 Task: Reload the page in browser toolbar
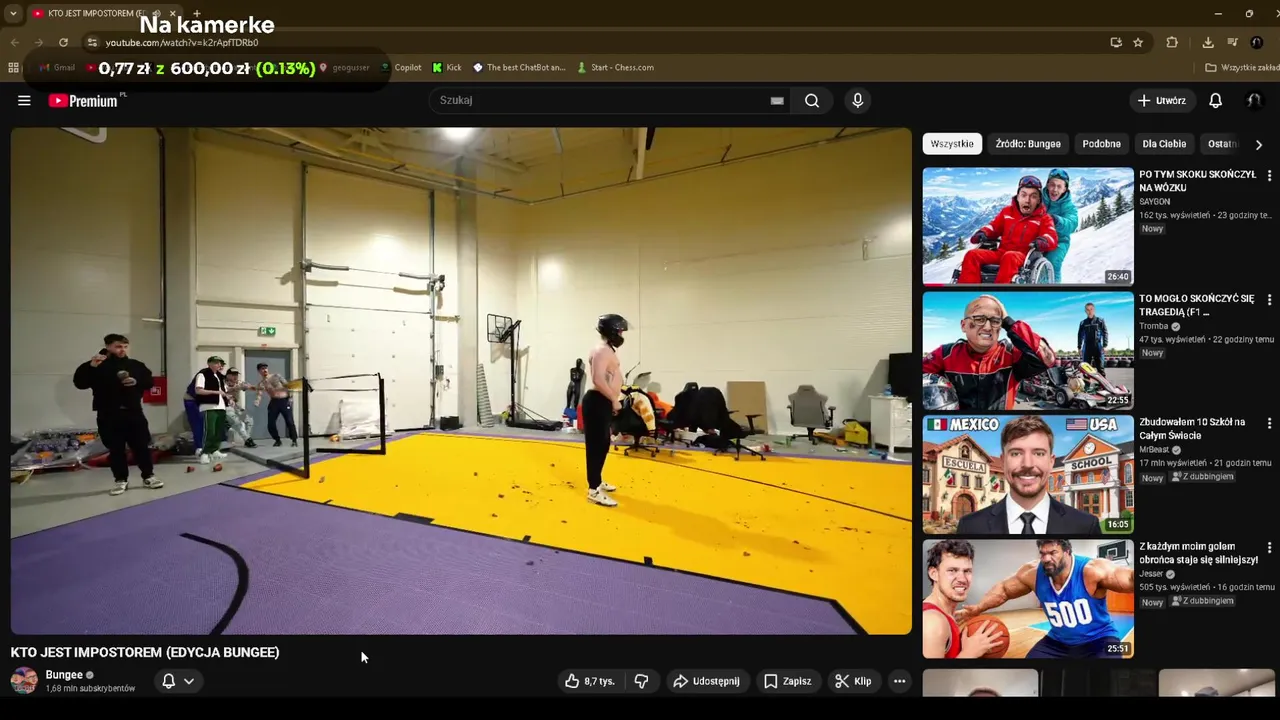tap(63, 43)
